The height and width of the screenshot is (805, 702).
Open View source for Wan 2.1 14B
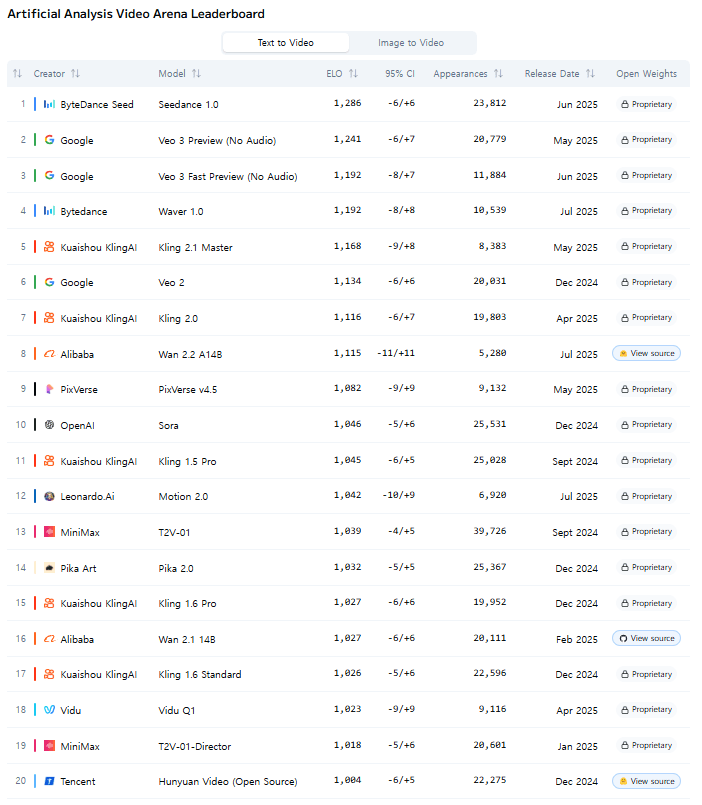click(x=646, y=638)
